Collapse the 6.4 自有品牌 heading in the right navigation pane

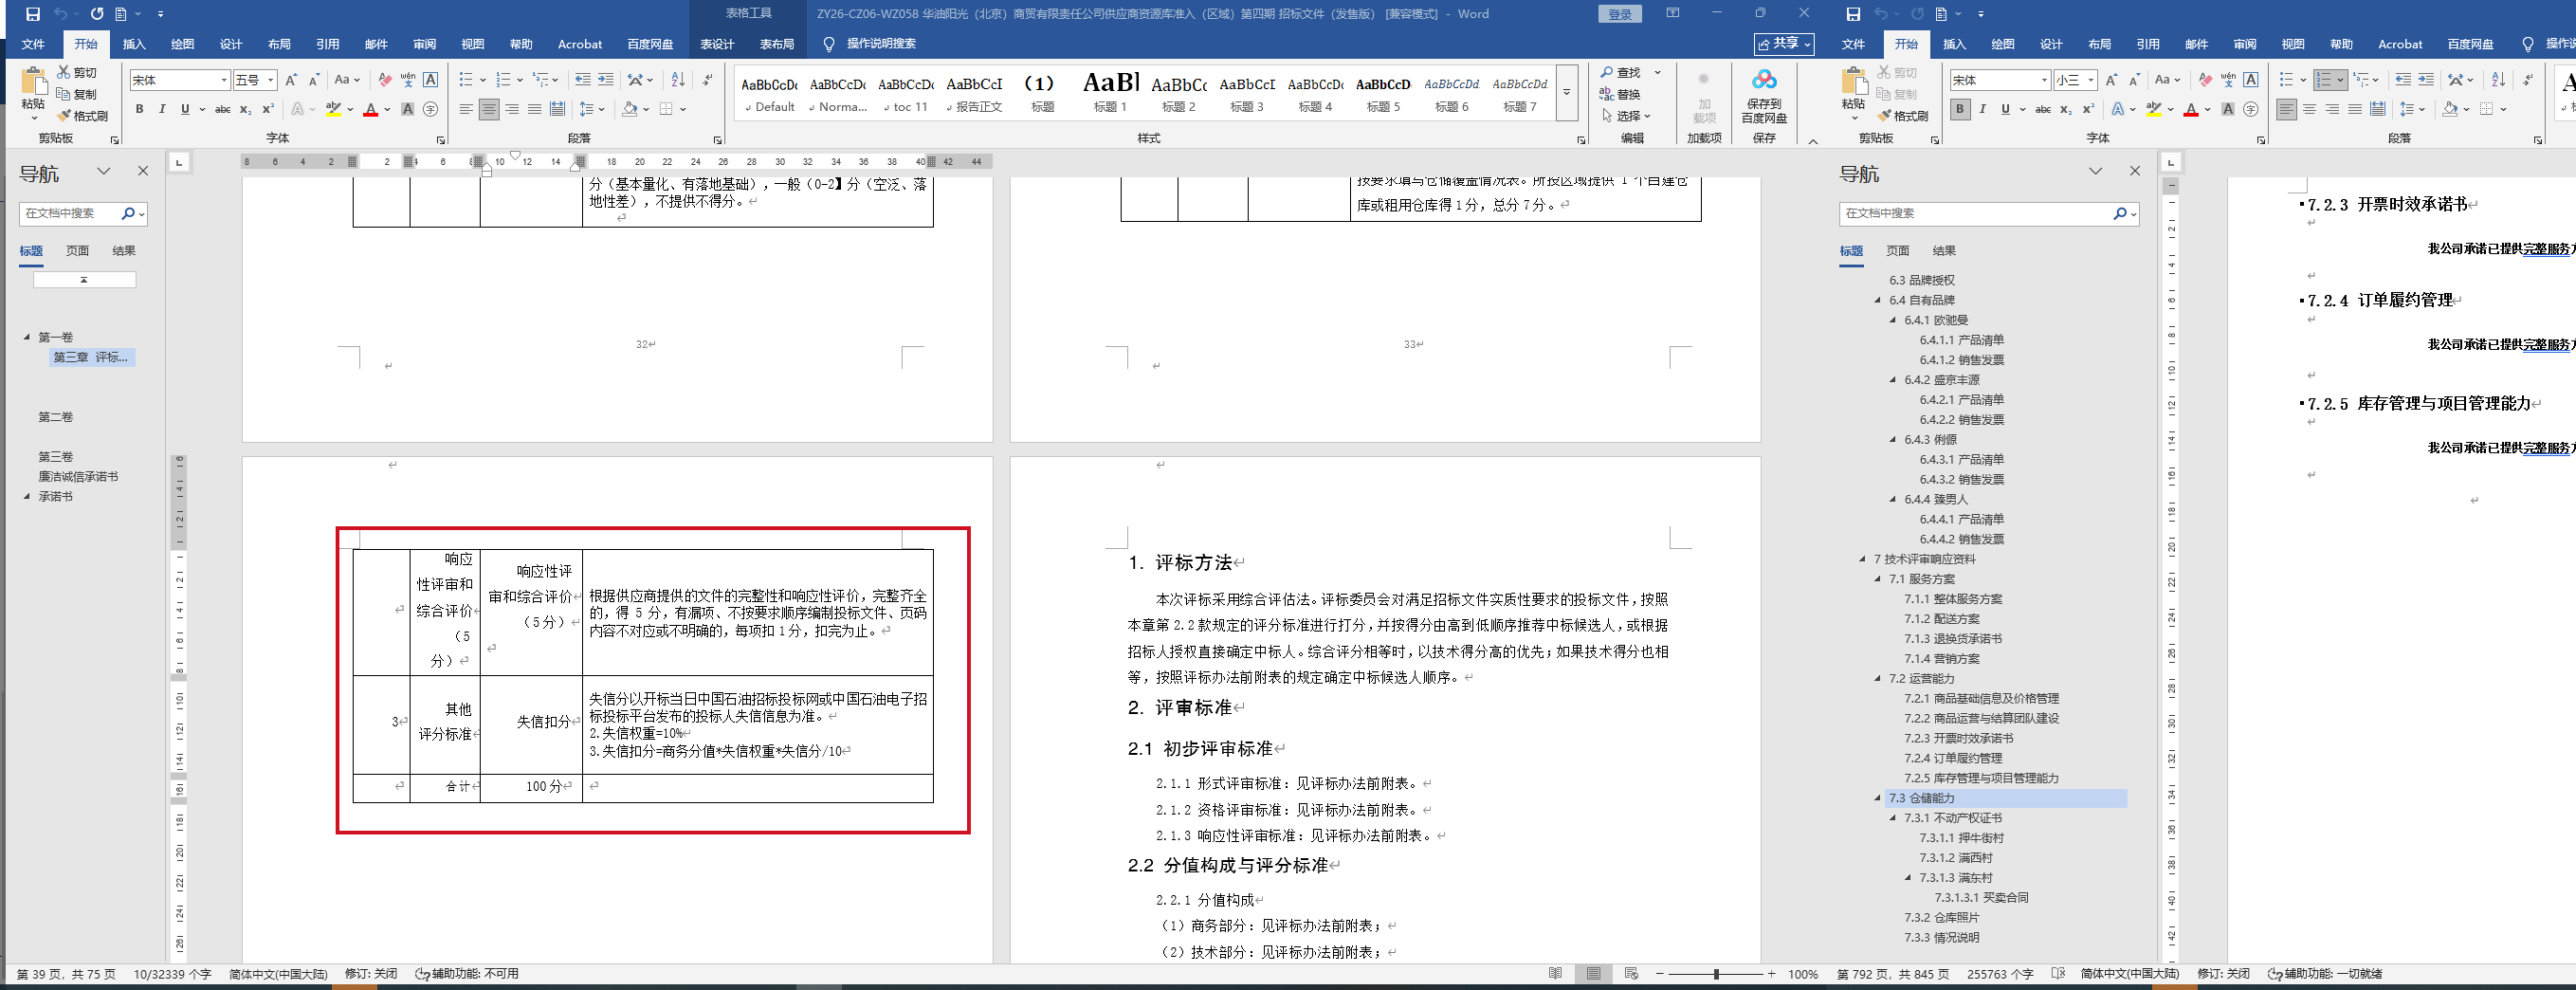(x=1877, y=300)
